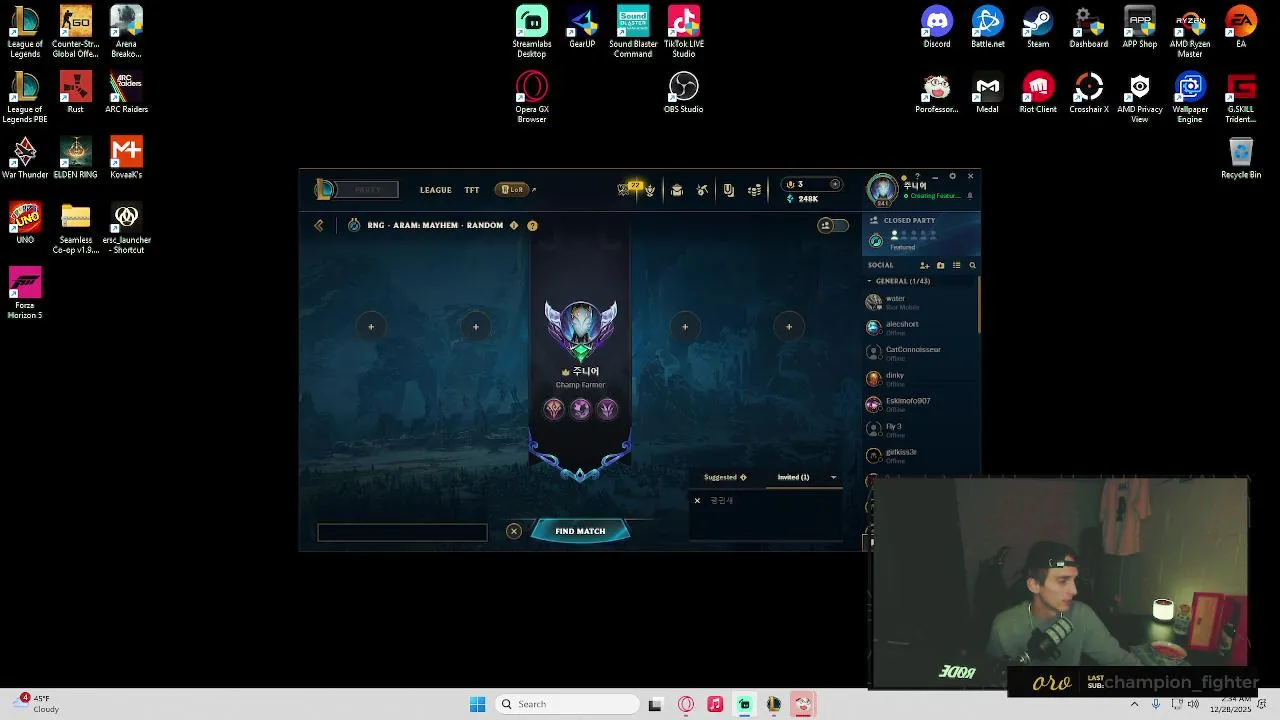Select friend 'CatConnoisseur' in list

tap(919, 353)
